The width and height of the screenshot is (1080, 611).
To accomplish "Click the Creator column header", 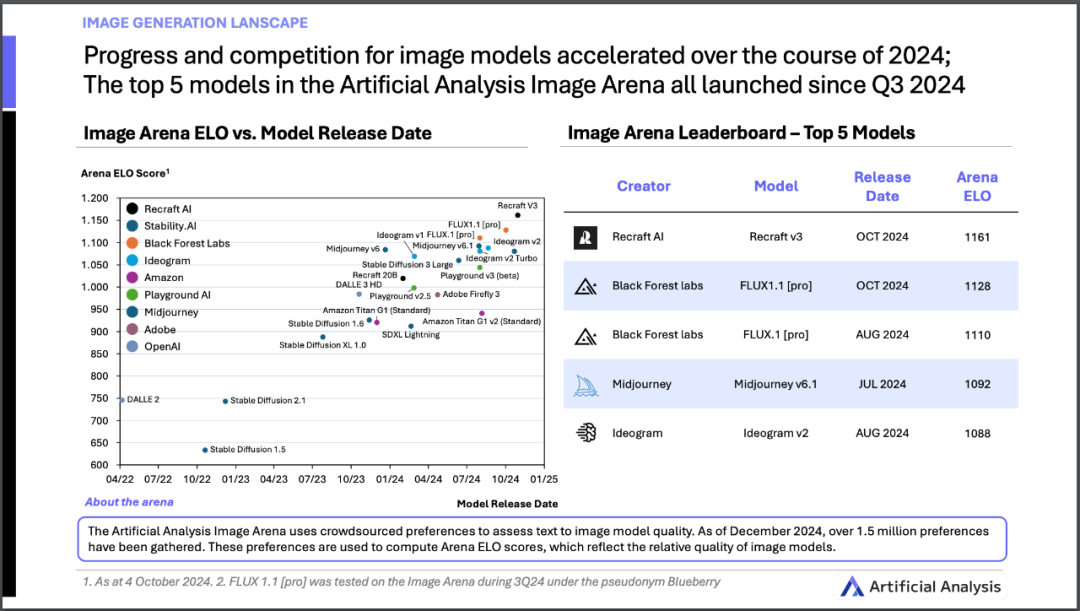I will [x=643, y=186].
